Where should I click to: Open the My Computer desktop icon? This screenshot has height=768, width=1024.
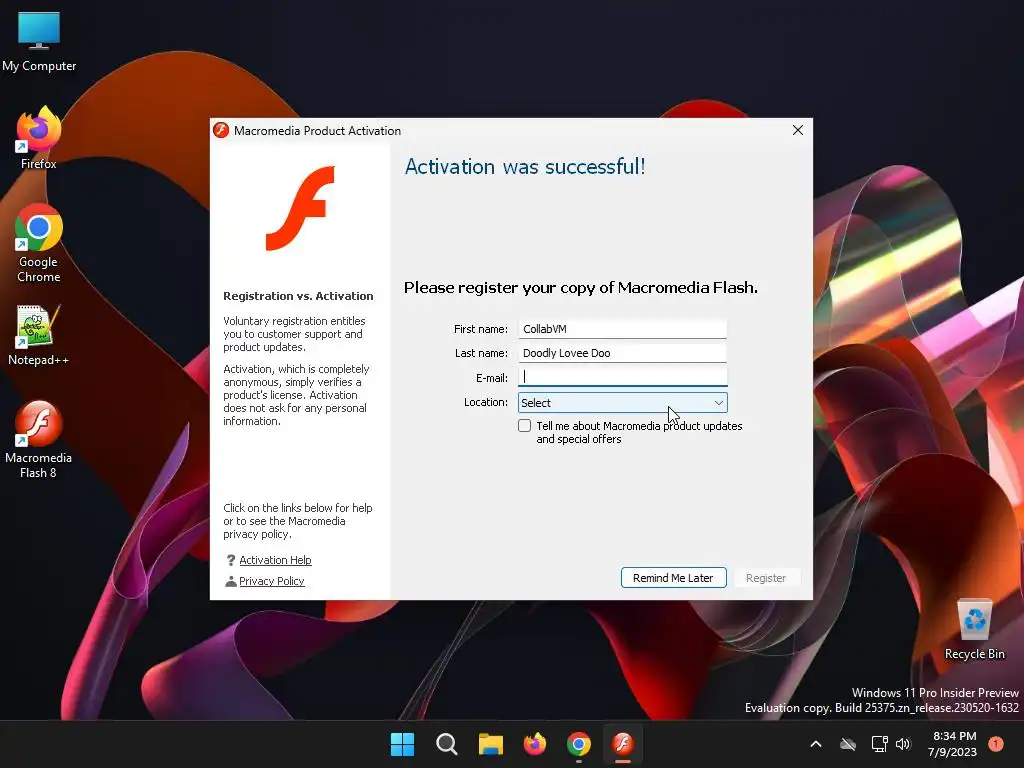point(39,41)
